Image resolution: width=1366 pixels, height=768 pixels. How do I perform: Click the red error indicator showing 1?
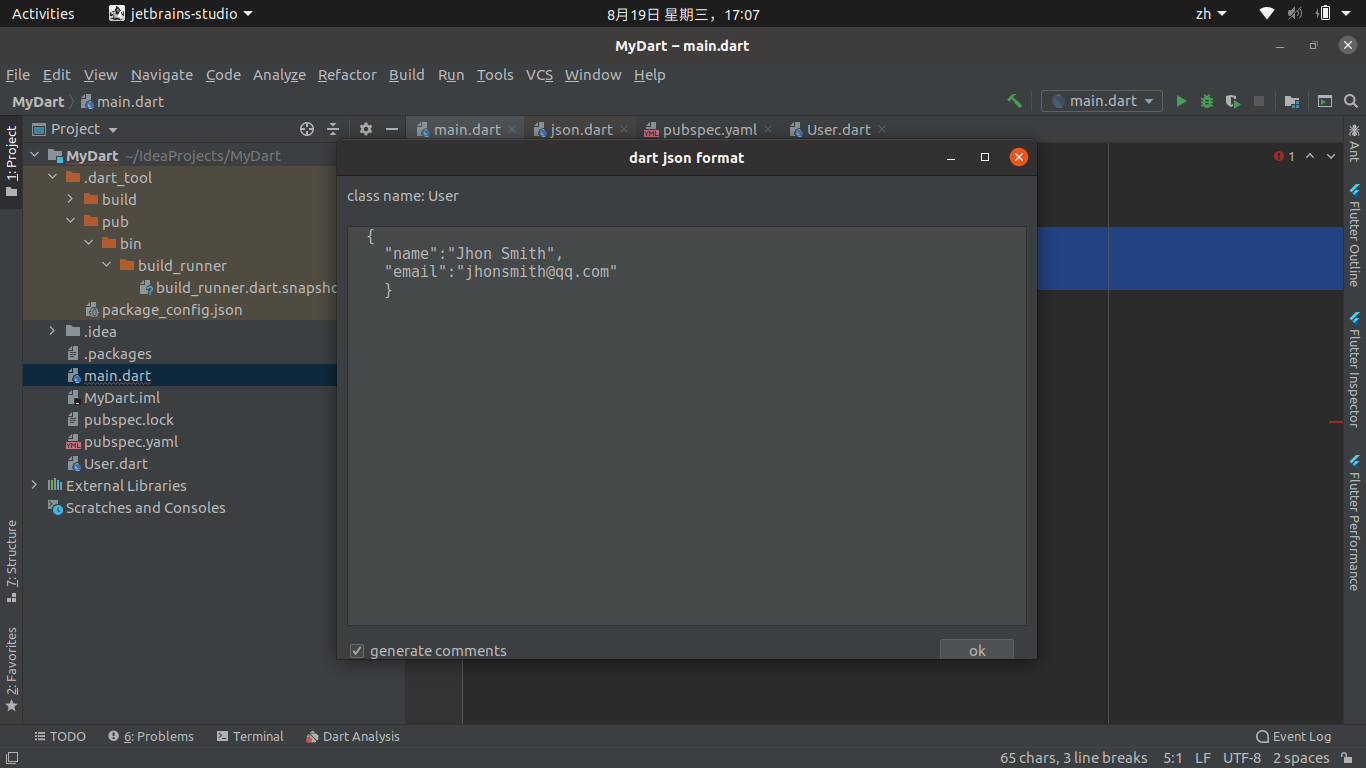(x=1284, y=156)
